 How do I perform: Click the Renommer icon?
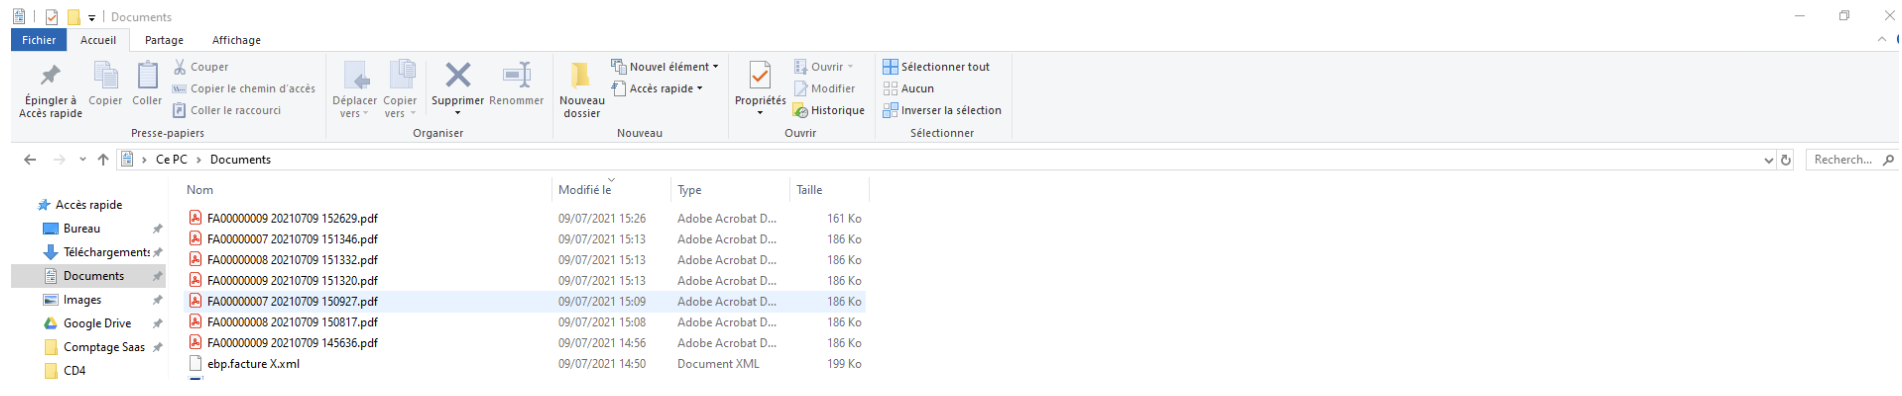pos(516,75)
